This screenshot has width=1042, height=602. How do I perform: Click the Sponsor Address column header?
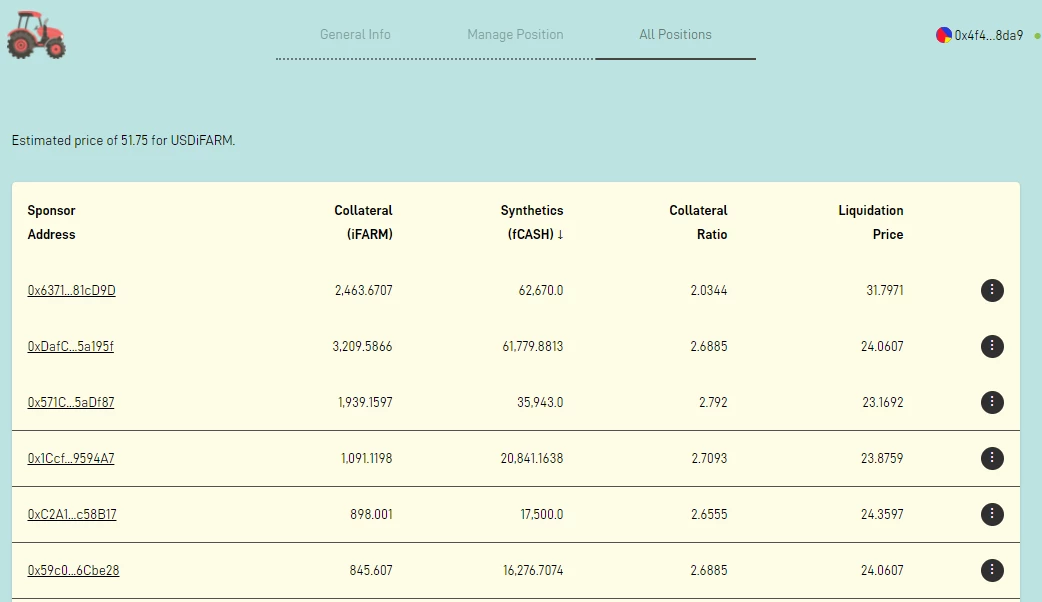51,222
